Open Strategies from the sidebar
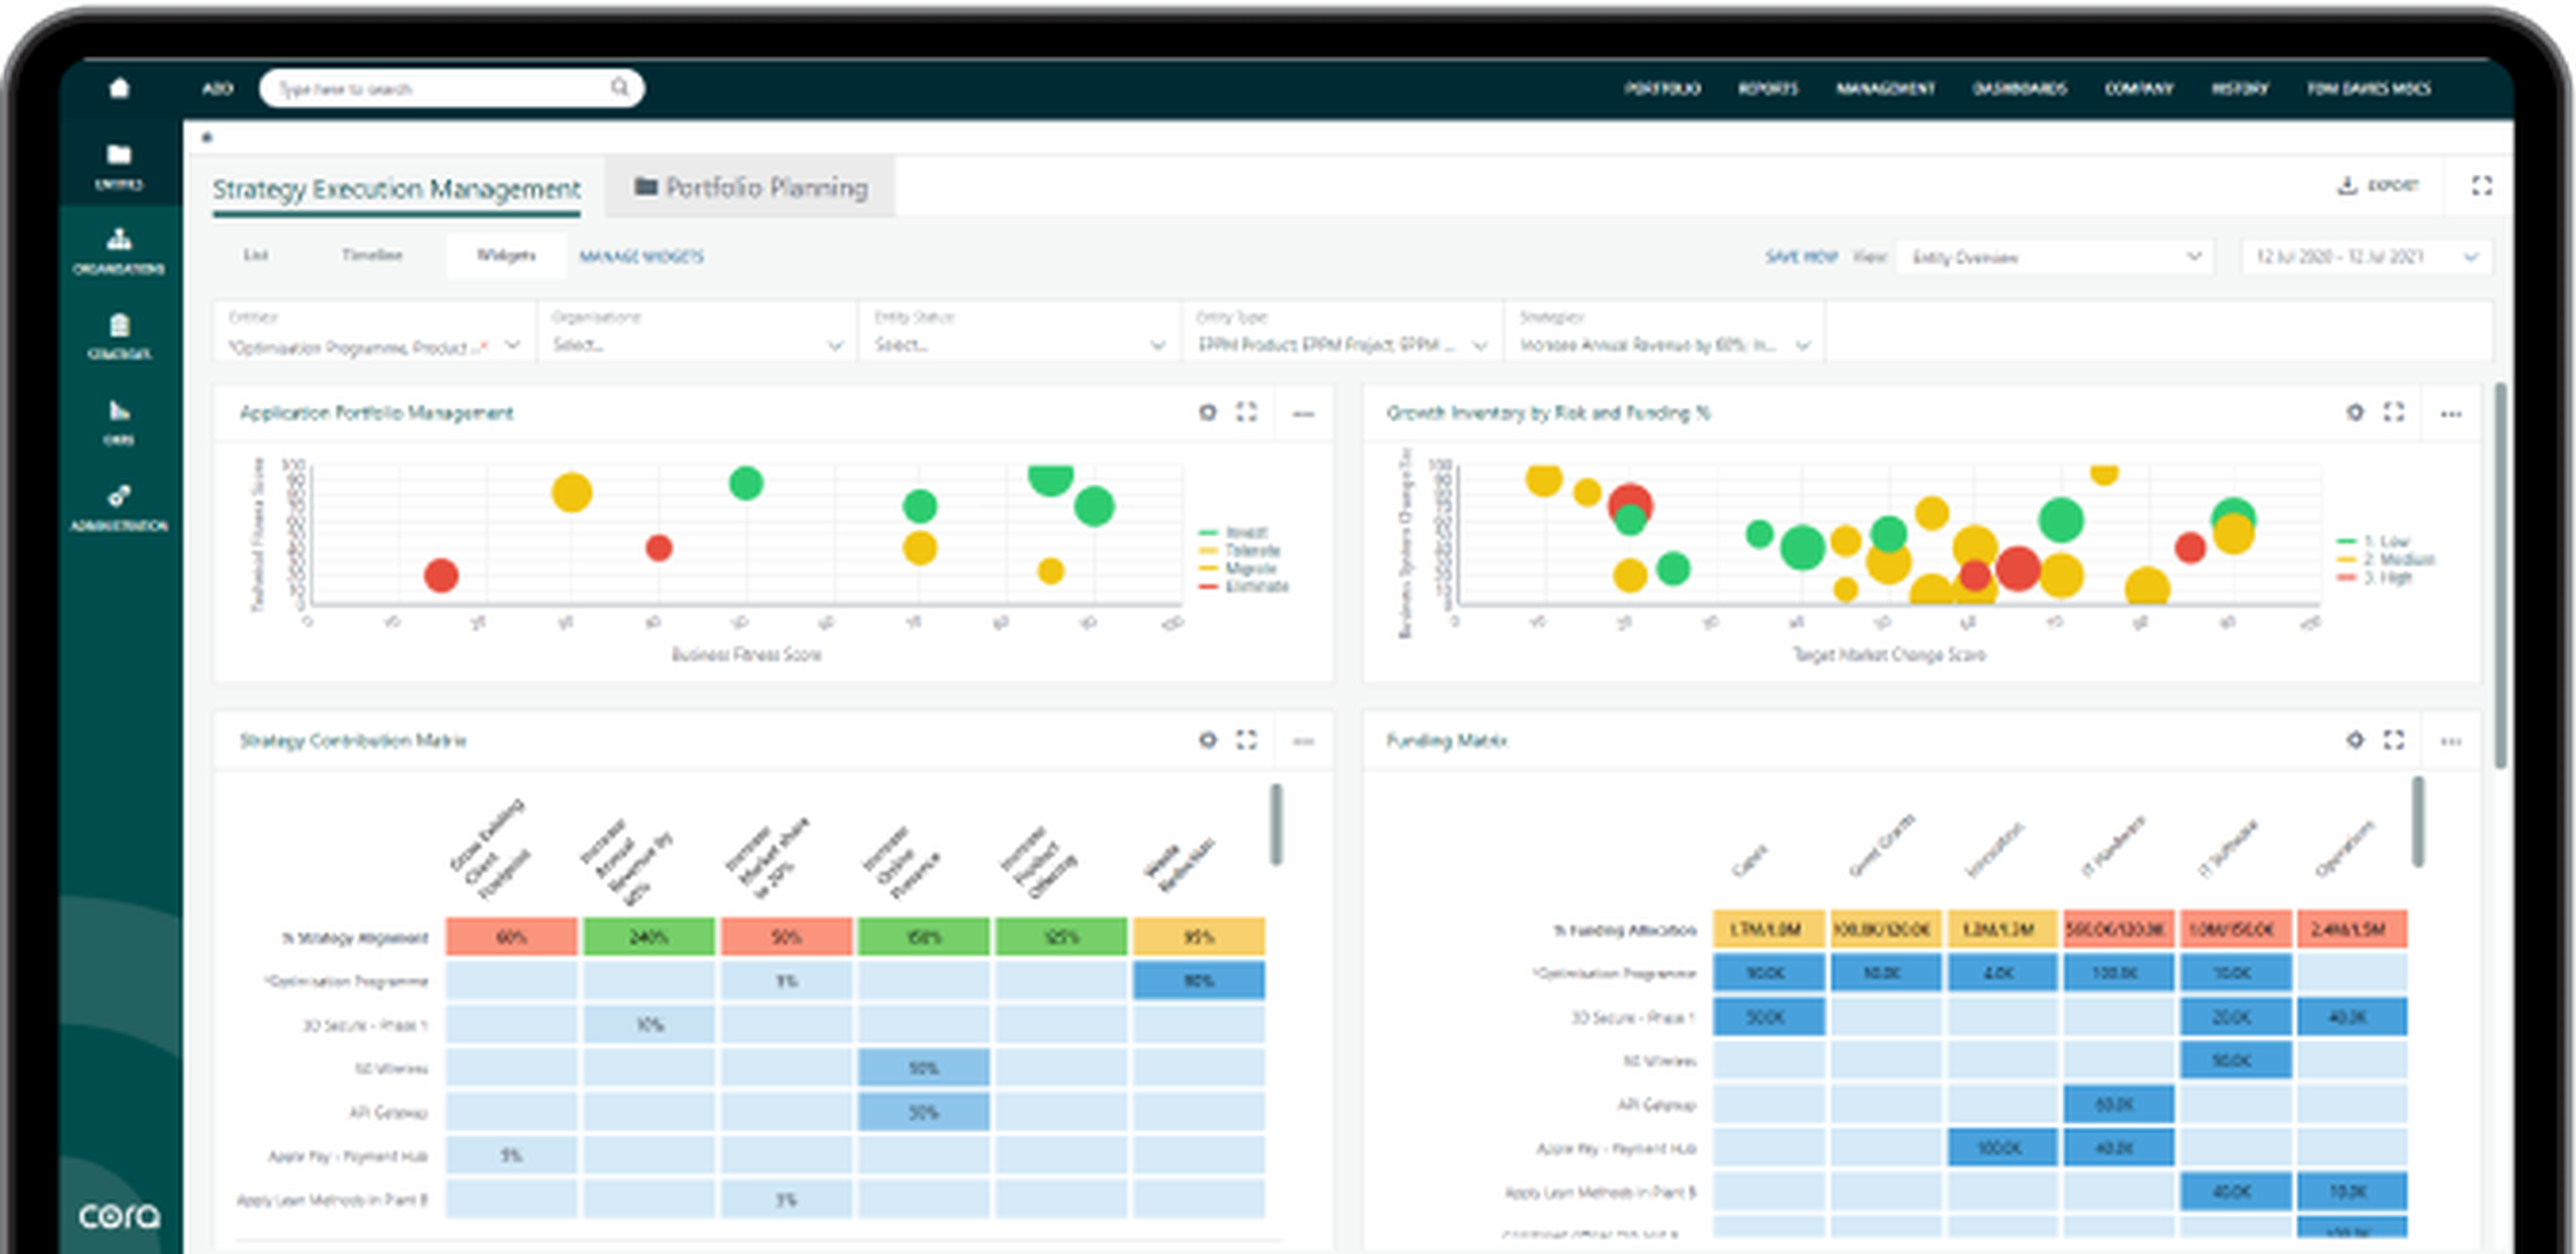This screenshot has height=1254, width=2576. point(119,337)
